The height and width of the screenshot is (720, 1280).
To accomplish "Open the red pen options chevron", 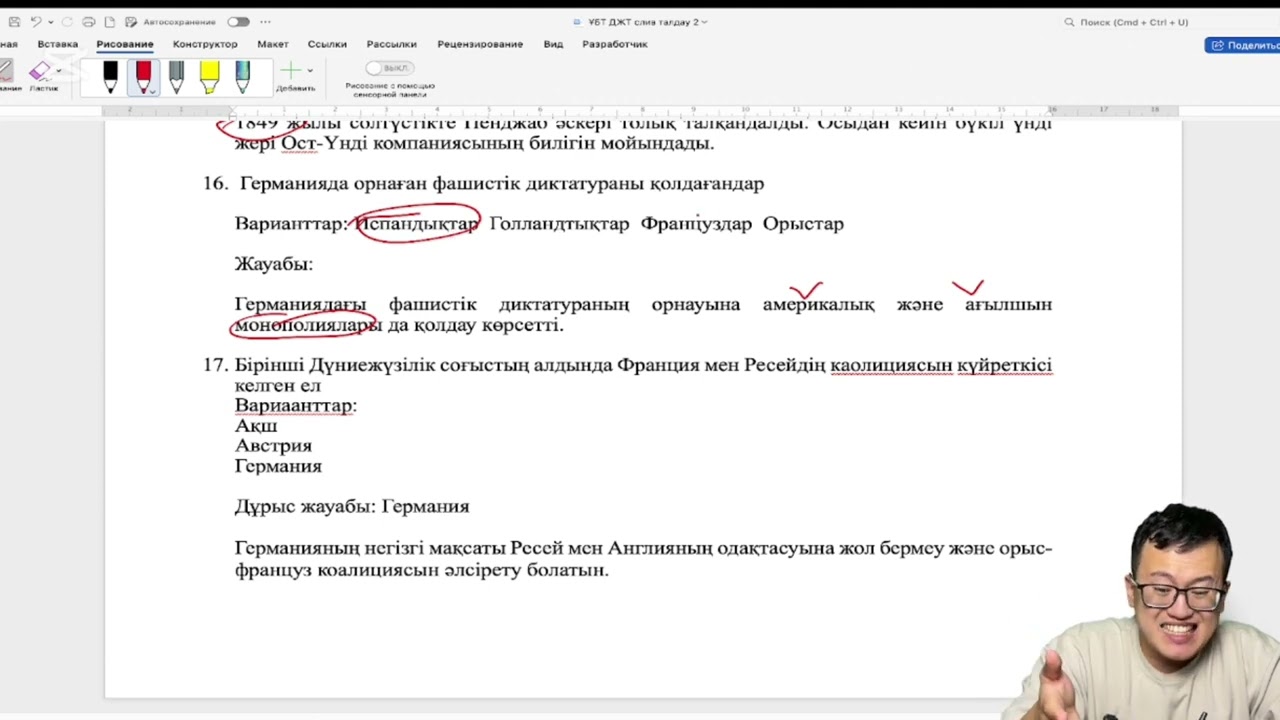I will click(153, 91).
